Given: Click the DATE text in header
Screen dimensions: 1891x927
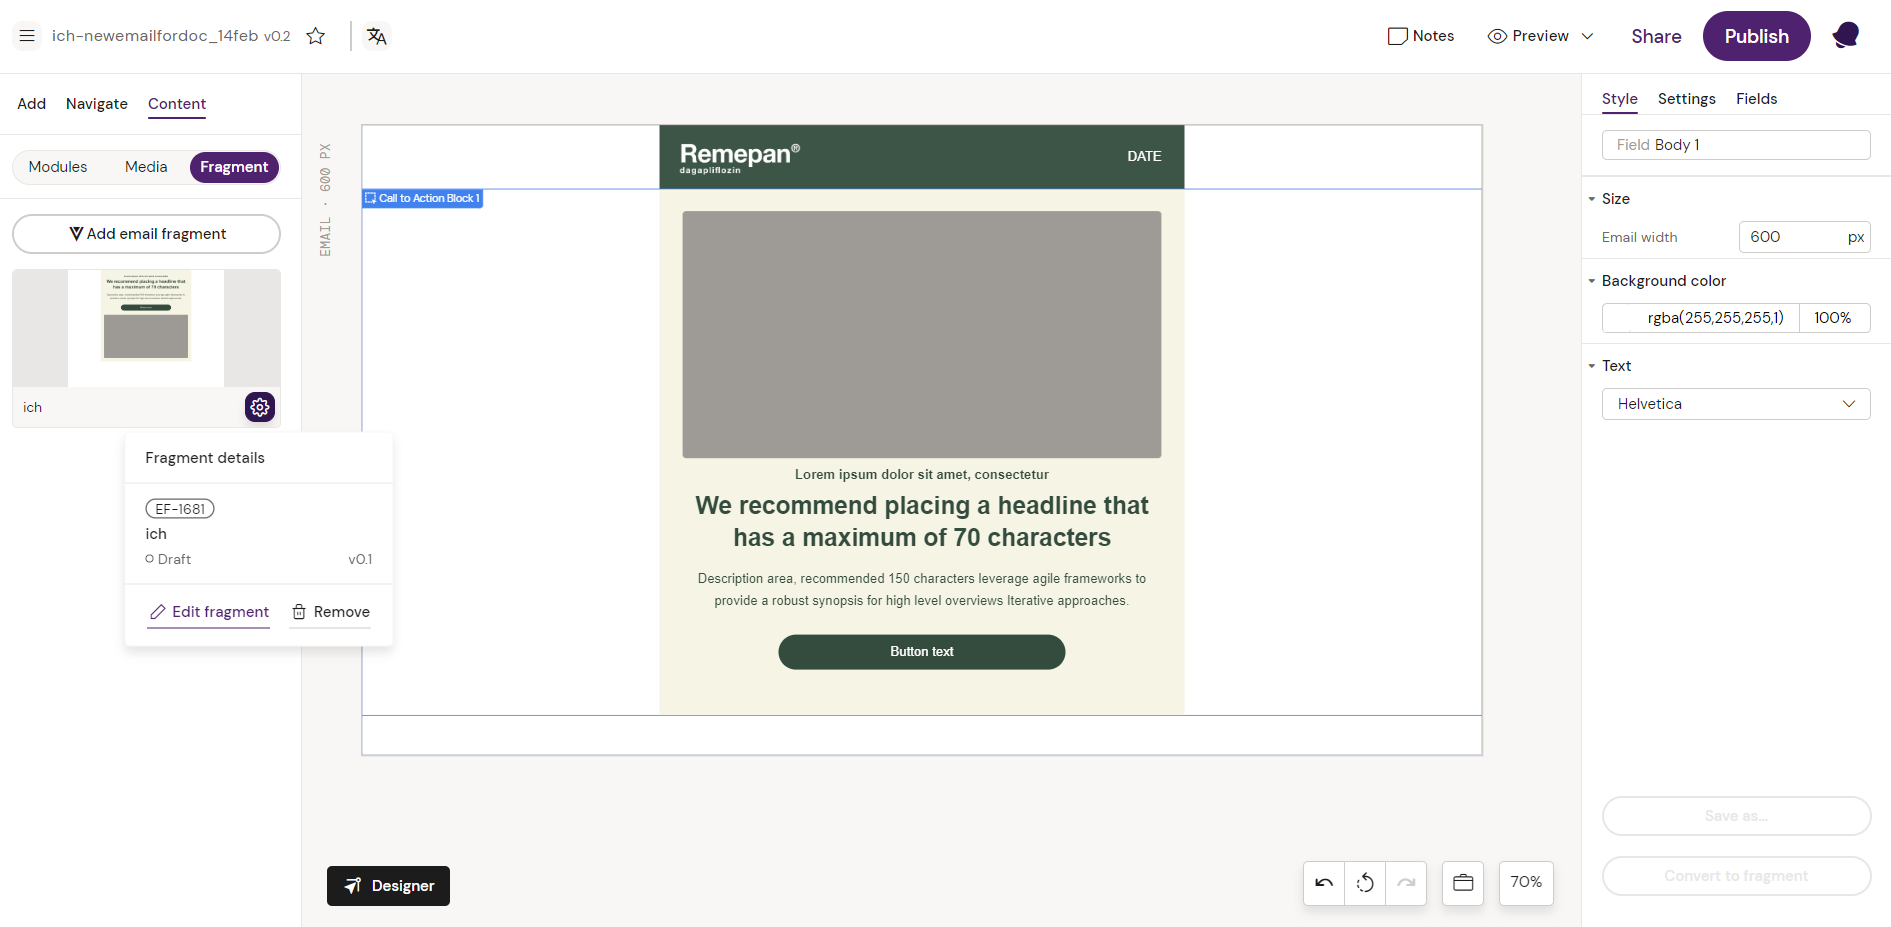Looking at the screenshot, I should point(1144,156).
